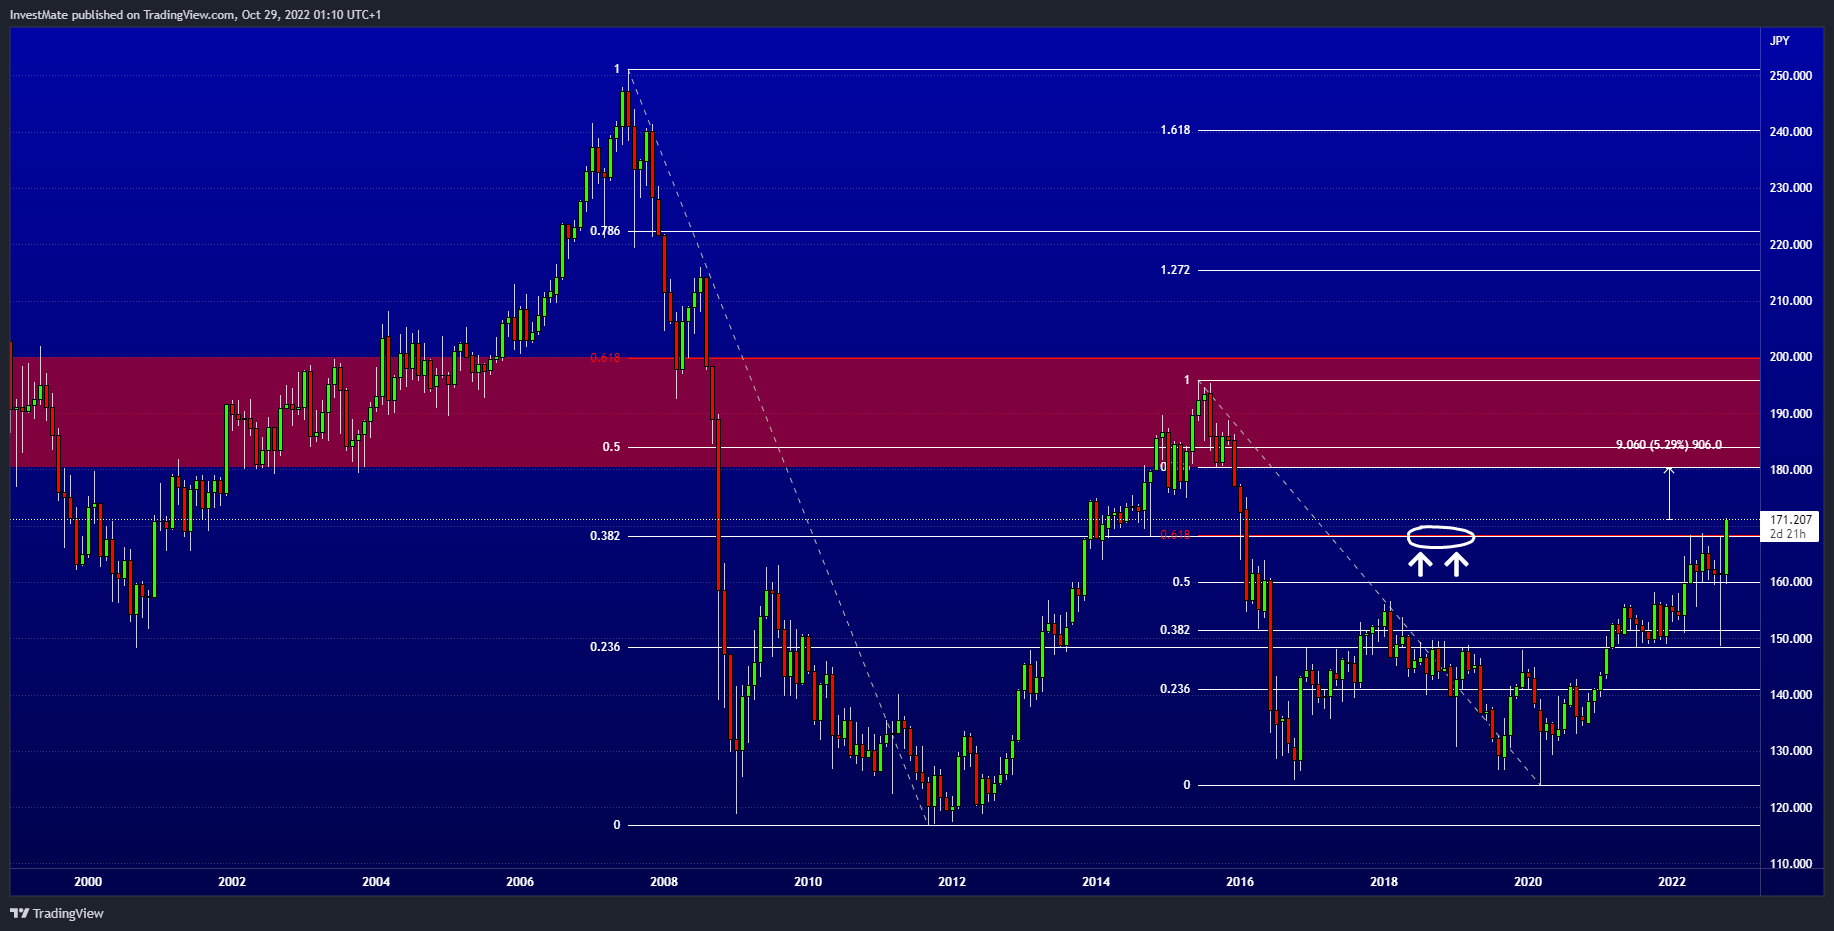Select the 1.272 Fibonacci extension label

coord(1175,270)
